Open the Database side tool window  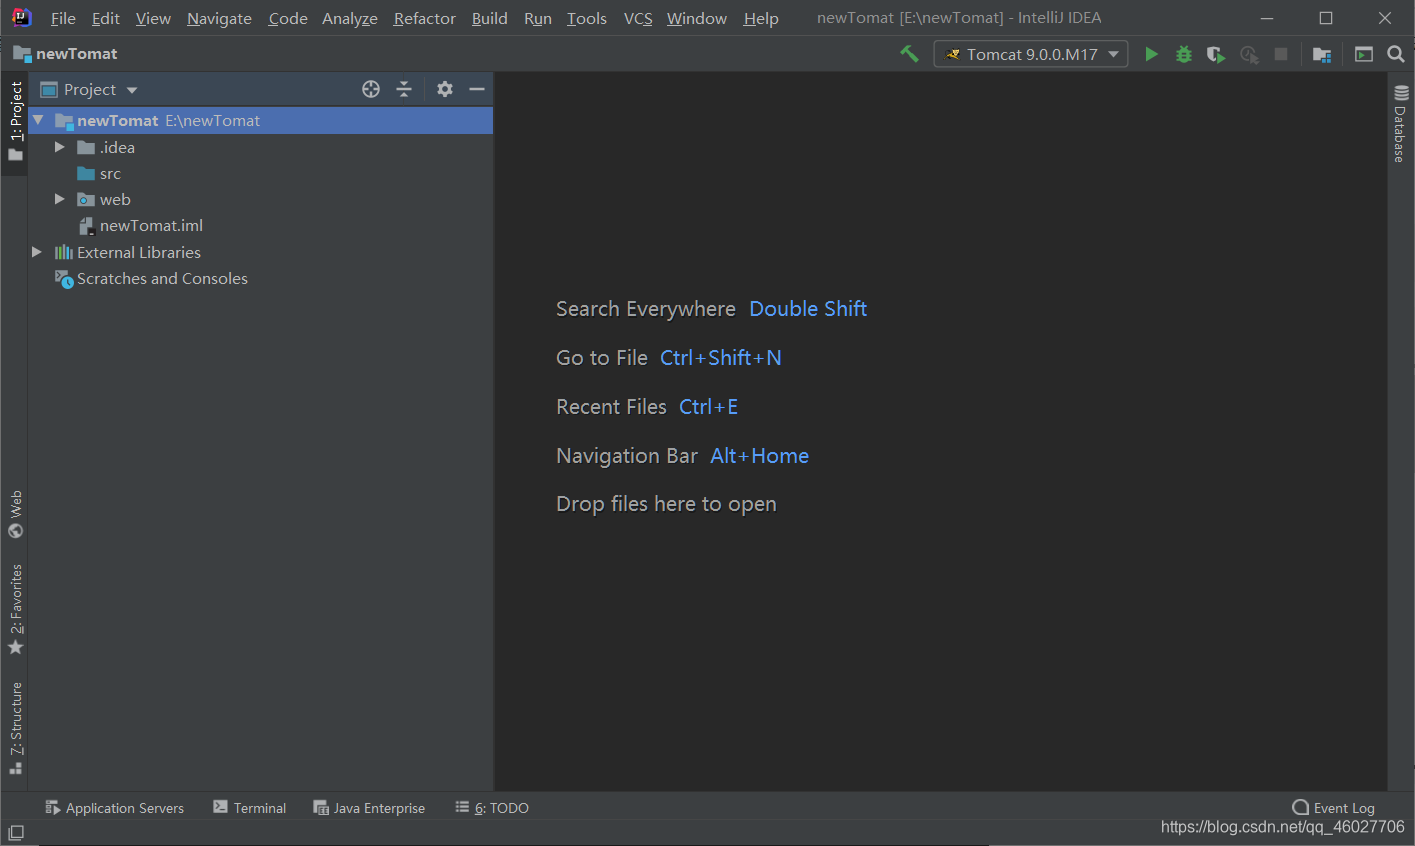point(1400,124)
